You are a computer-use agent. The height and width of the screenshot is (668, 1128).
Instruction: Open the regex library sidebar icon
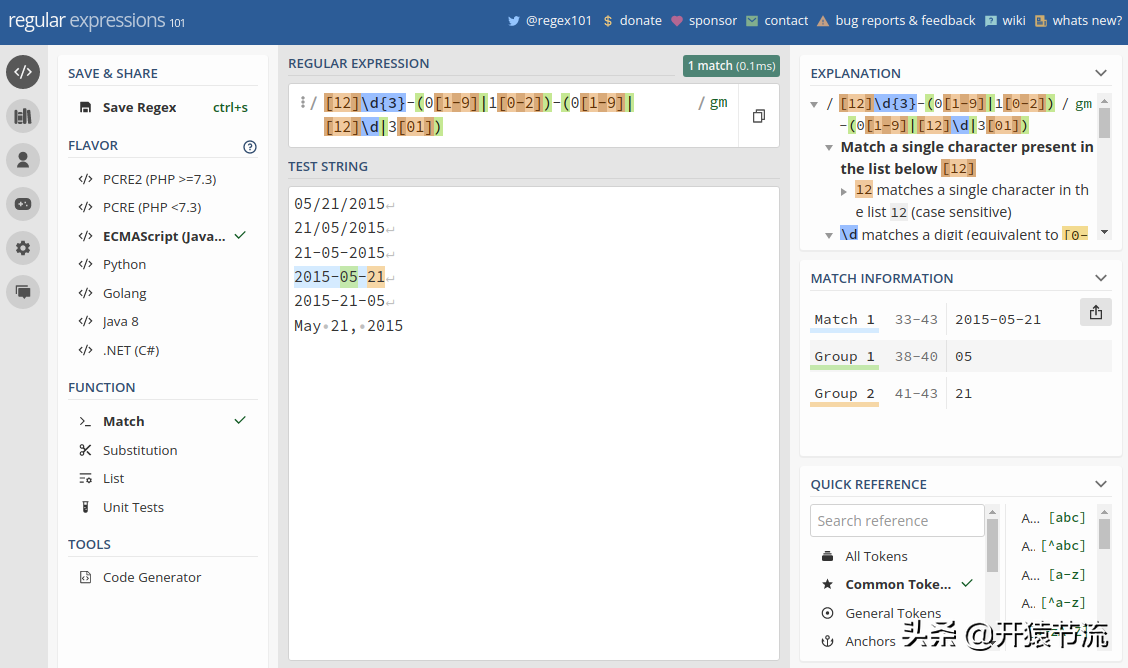click(x=23, y=116)
